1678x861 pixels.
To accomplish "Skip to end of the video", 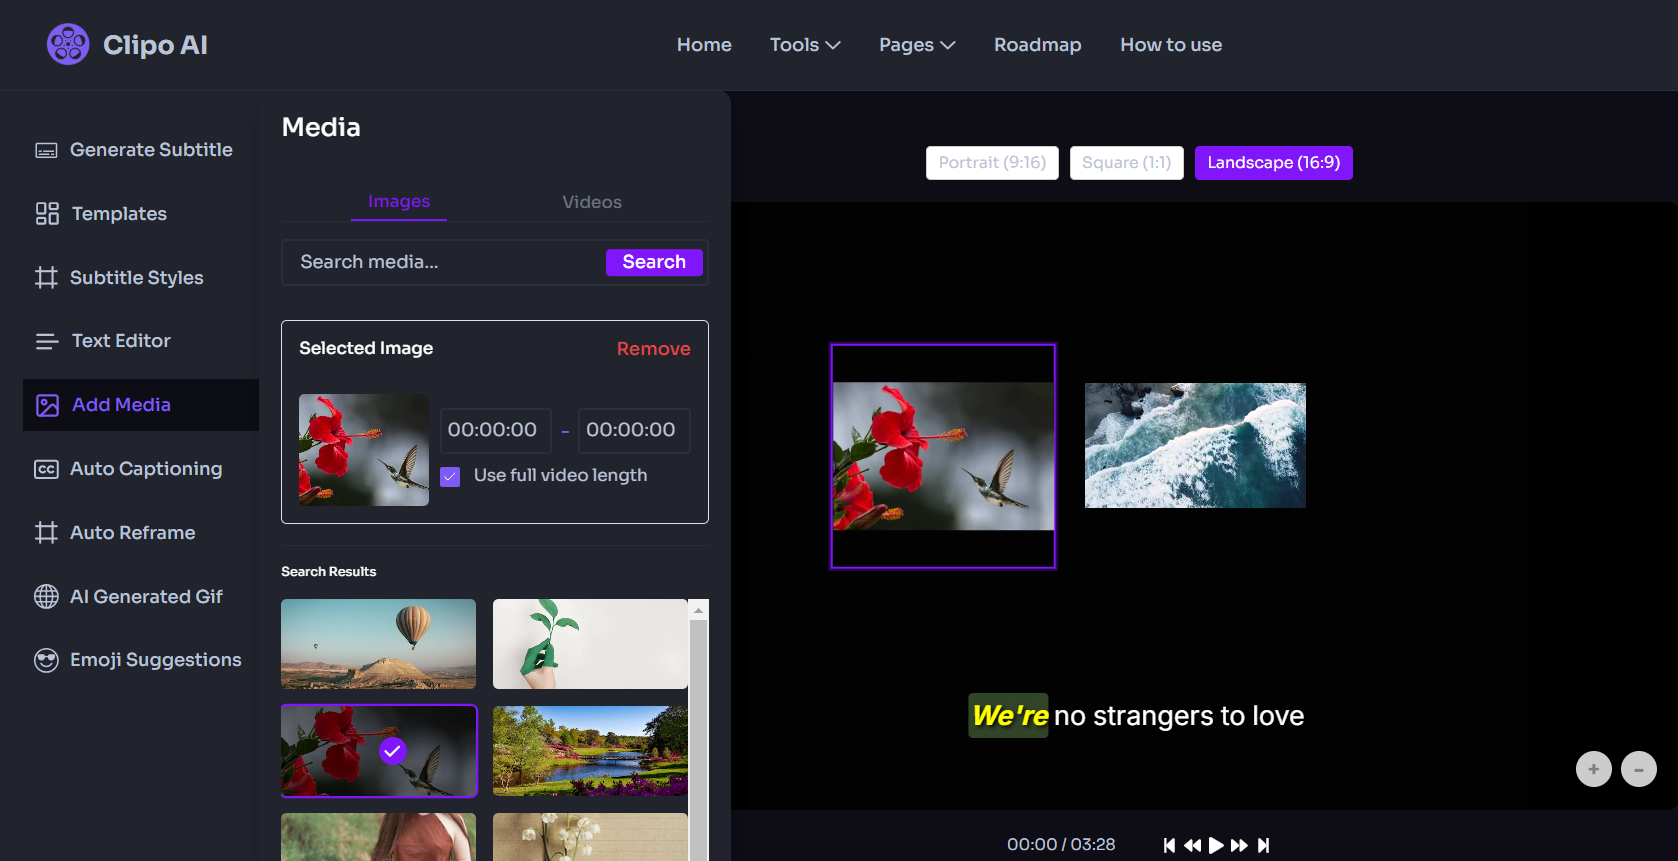I will (x=1263, y=845).
